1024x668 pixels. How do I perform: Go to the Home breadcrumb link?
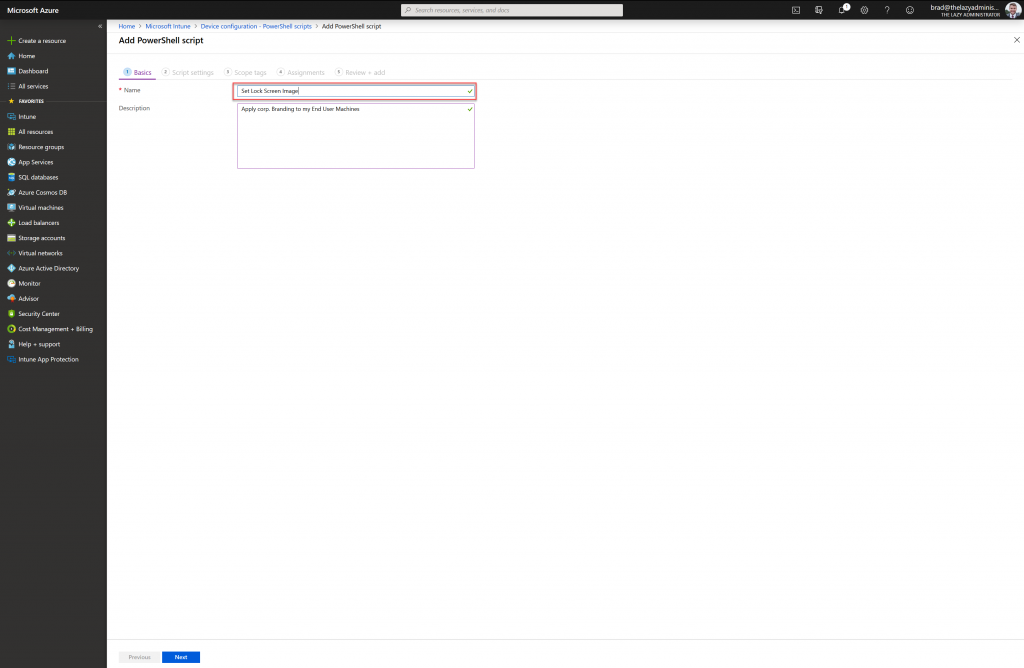click(127, 27)
